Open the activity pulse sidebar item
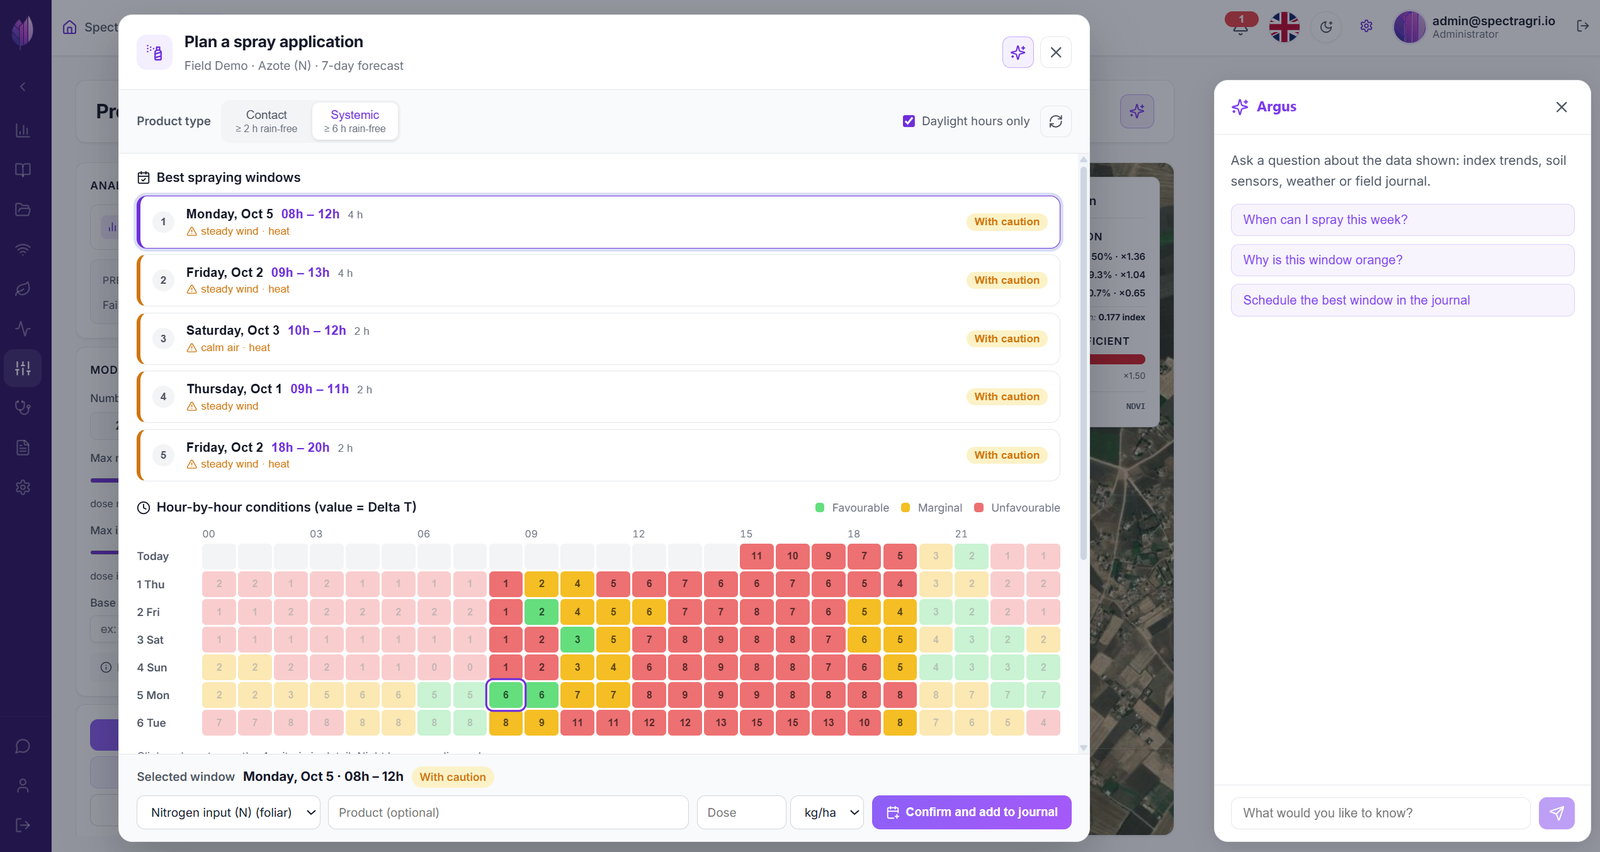1600x852 pixels. [23, 329]
